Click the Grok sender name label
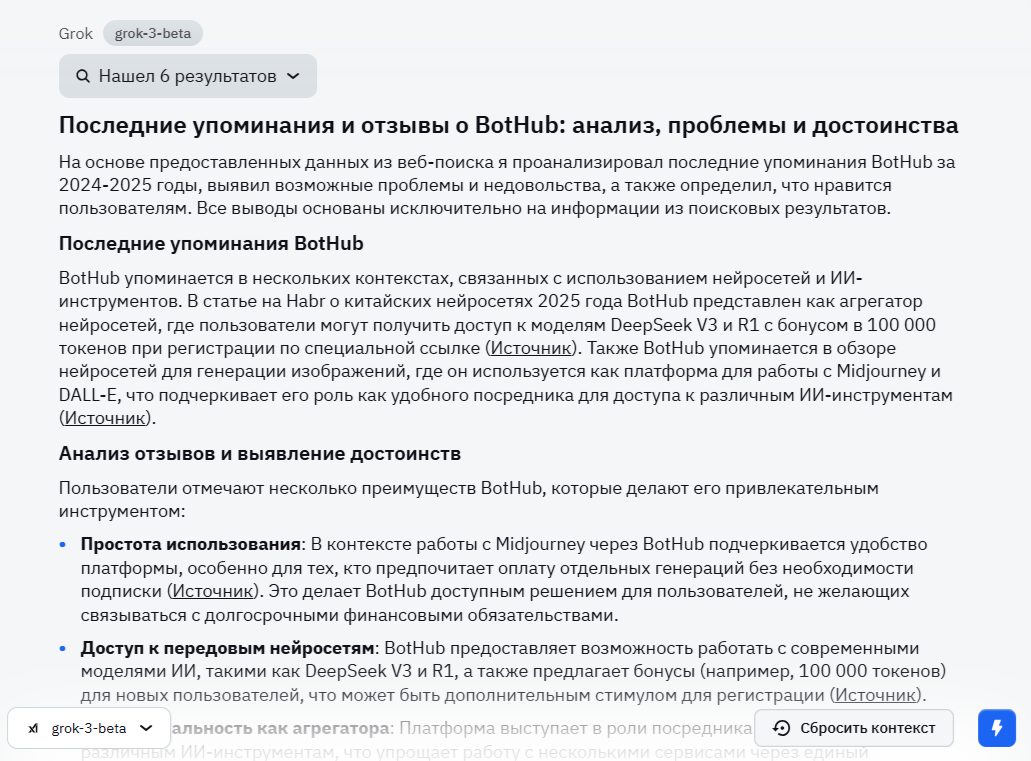The width and height of the screenshot is (1031, 761). pos(76,33)
